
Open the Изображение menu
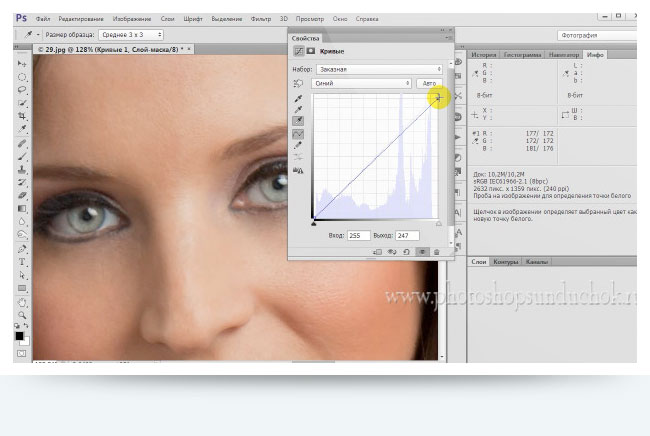(x=132, y=19)
